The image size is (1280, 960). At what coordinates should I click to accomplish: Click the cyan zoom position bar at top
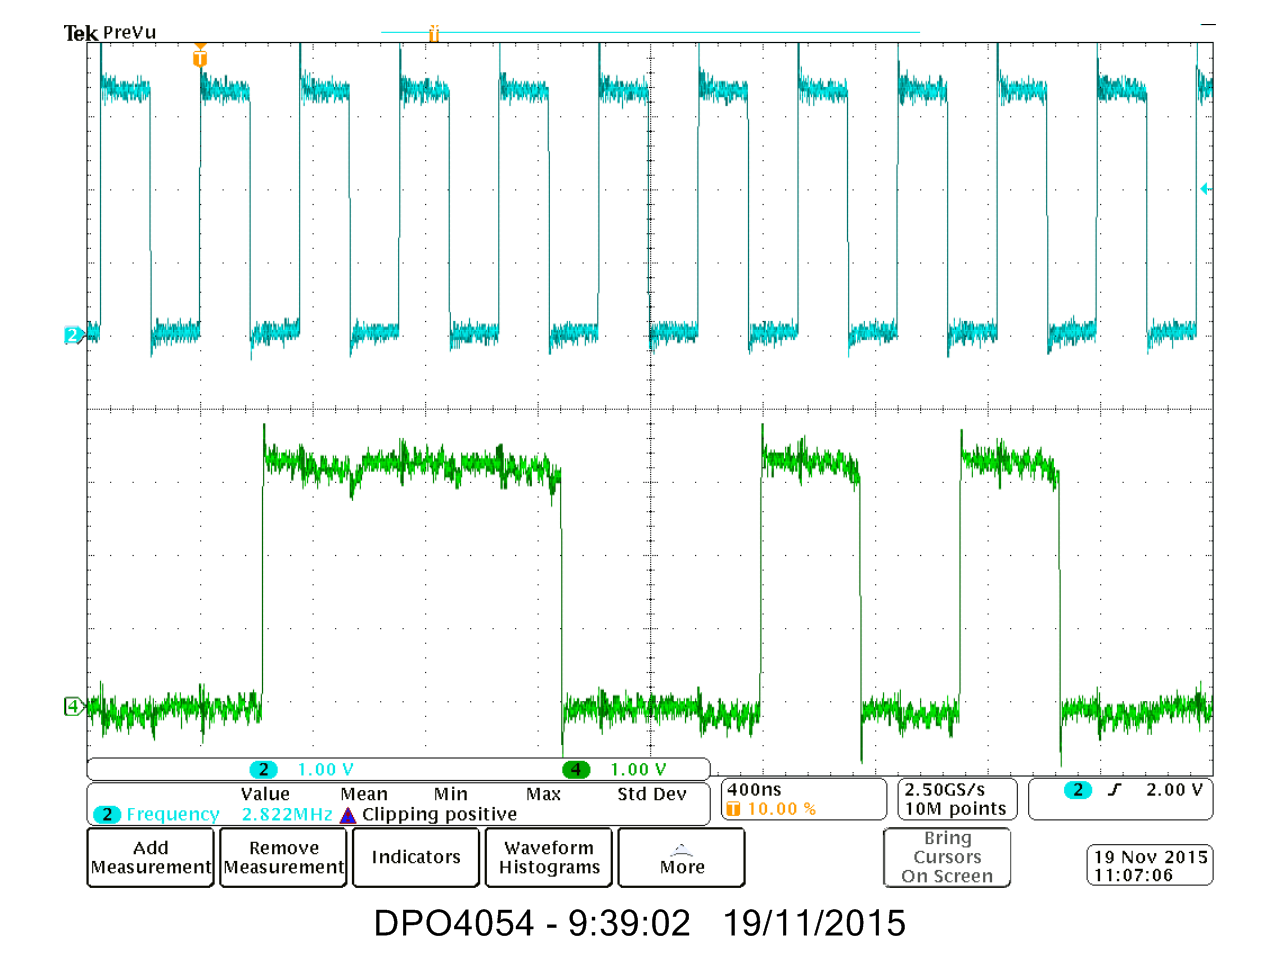(x=650, y=32)
